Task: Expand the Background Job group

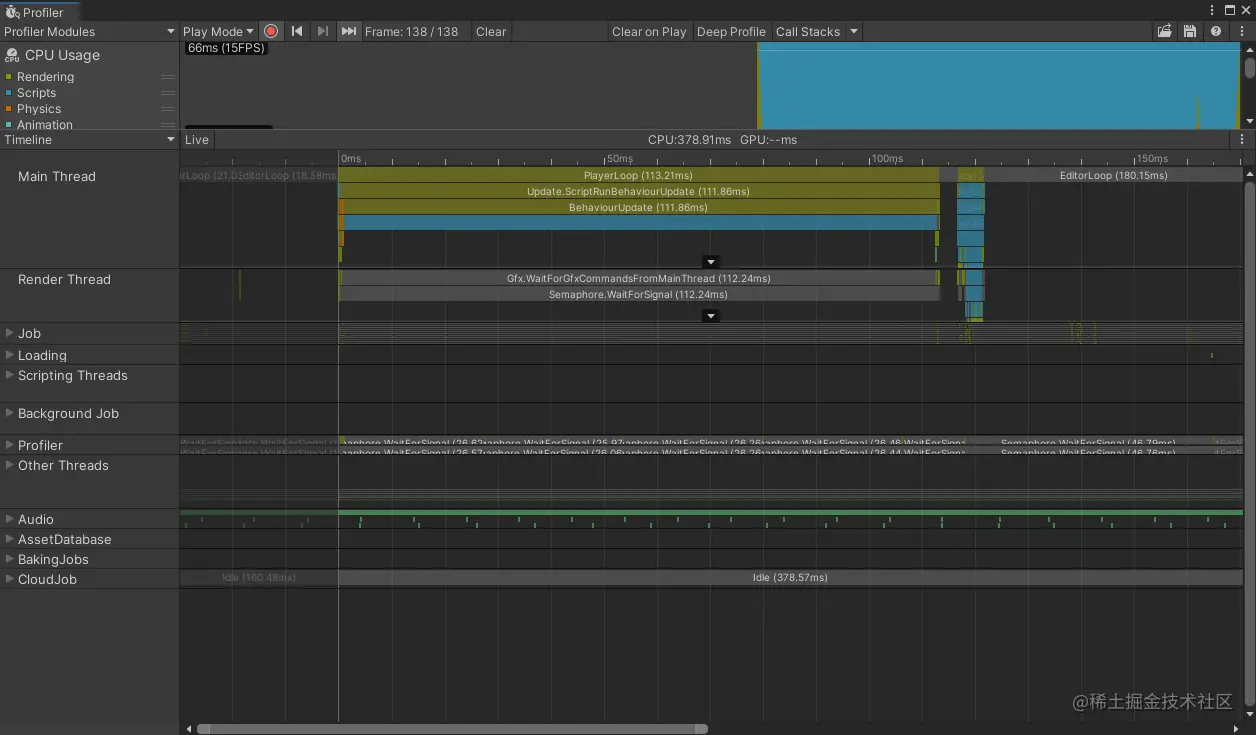Action: point(9,413)
